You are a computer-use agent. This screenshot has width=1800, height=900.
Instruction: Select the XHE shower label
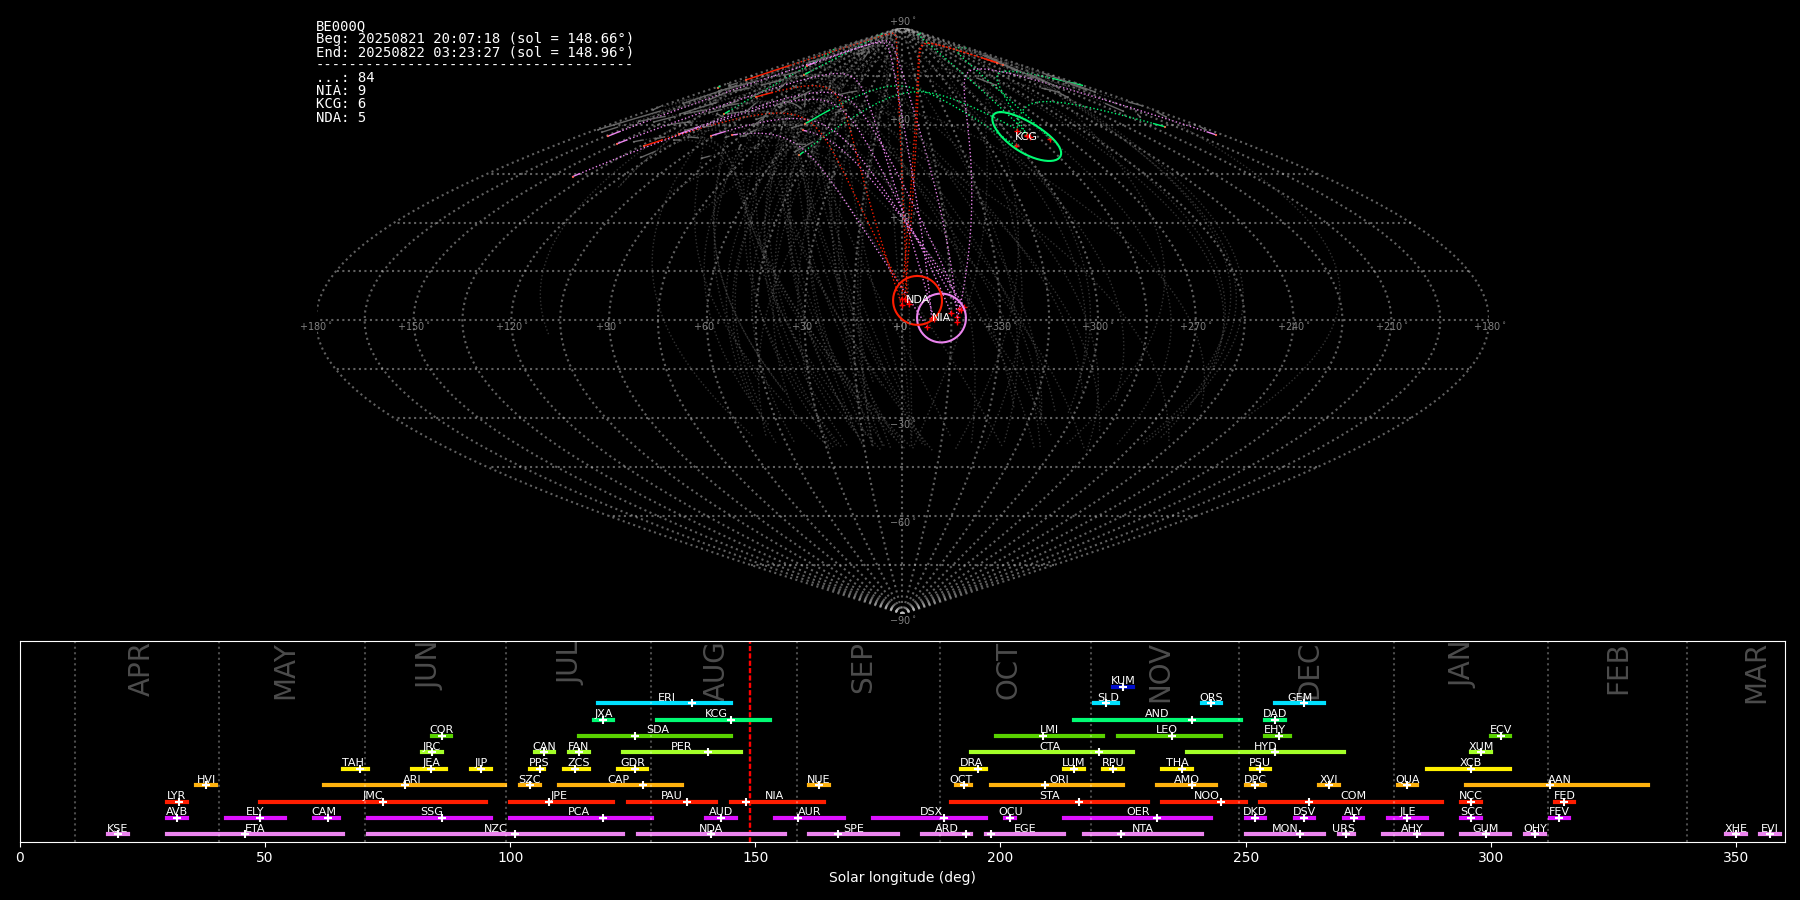pyautogui.click(x=1735, y=829)
